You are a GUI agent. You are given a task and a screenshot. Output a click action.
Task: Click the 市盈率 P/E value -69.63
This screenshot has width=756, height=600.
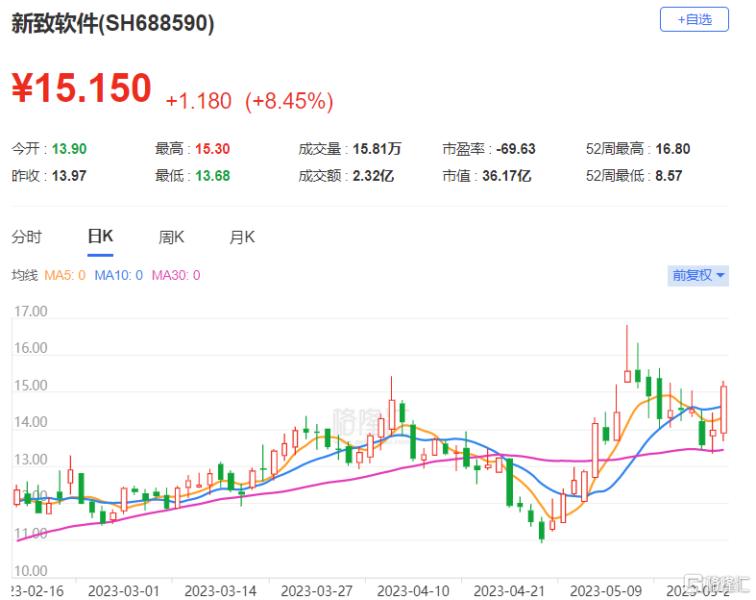[515, 149]
